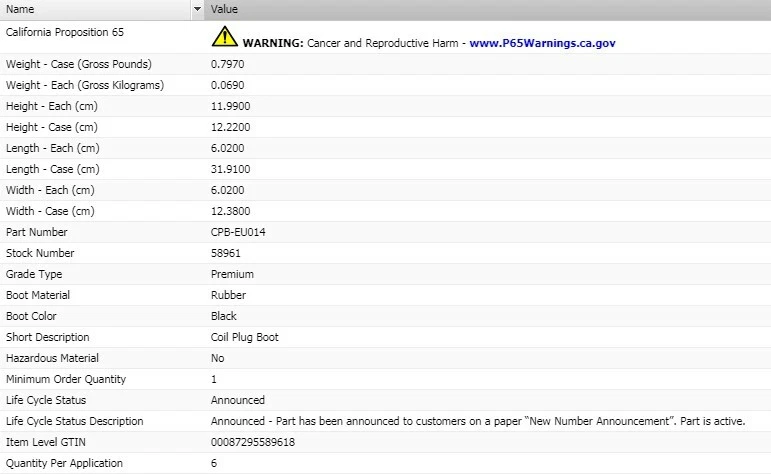Select the Length - Case (cm) label
Viewport: 771px width, 474px height.
(53, 170)
